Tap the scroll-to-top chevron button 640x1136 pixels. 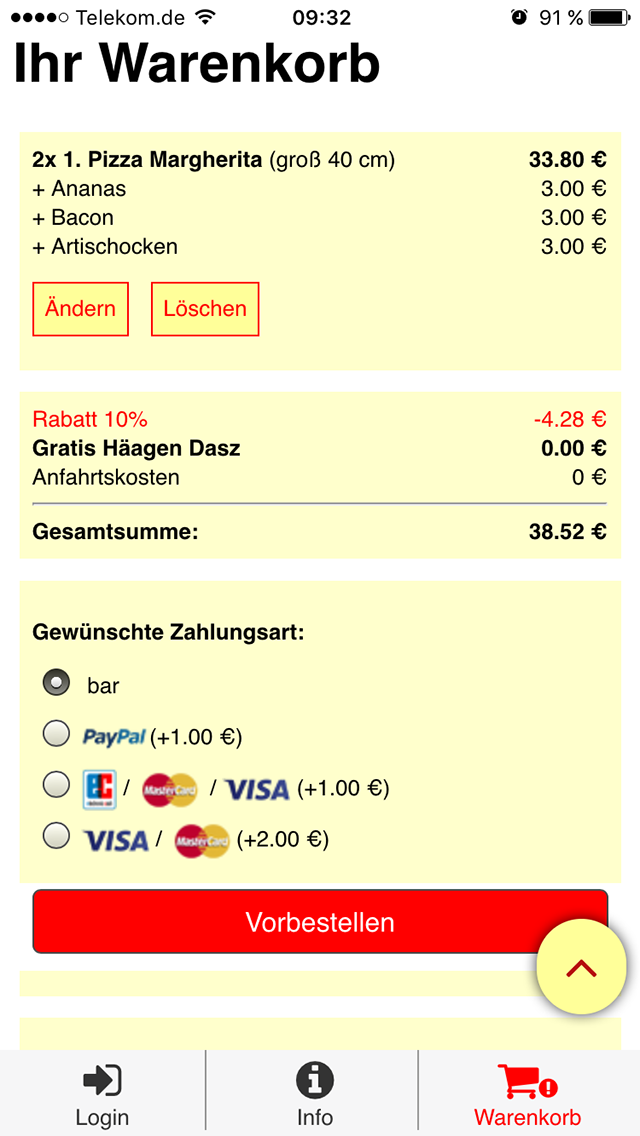[581, 969]
